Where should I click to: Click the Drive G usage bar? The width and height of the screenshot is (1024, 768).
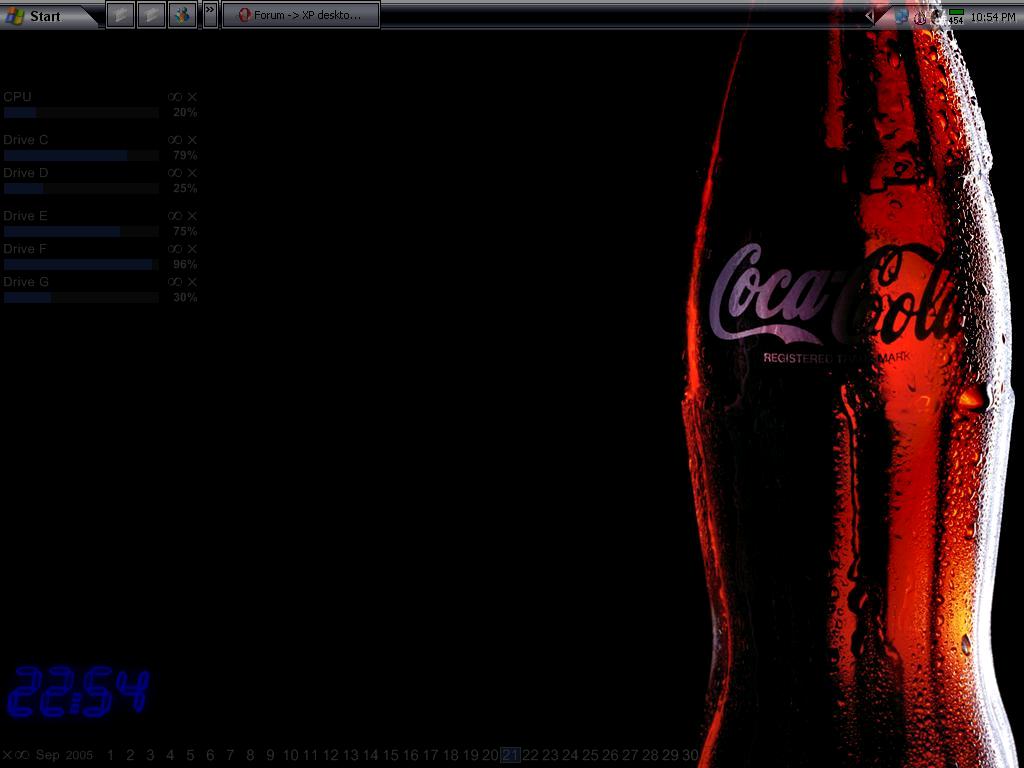click(x=81, y=297)
